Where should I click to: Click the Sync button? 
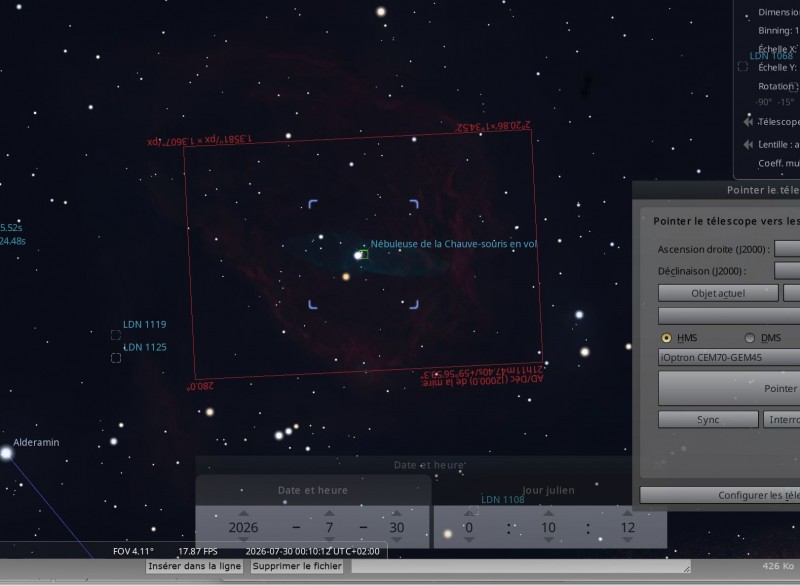(x=708, y=420)
